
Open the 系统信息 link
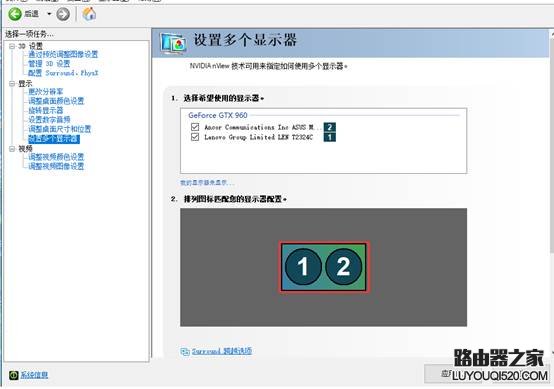coord(34,375)
